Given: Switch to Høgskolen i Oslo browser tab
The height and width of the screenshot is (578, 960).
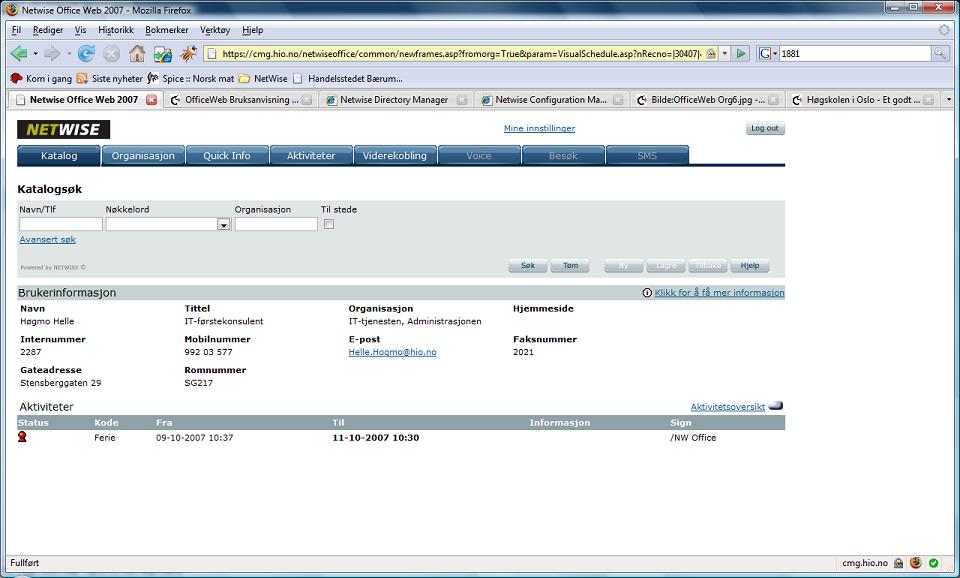Looking at the screenshot, I should (x=862, y=100).
